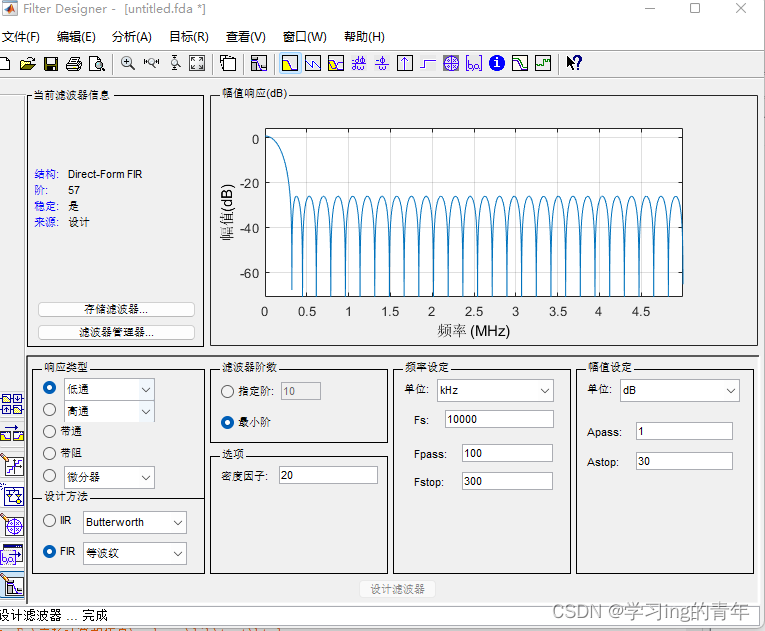Screen dimensions: 765x631
Task: Click the Fs sampling frequency field
Action: tap(499, 419)
